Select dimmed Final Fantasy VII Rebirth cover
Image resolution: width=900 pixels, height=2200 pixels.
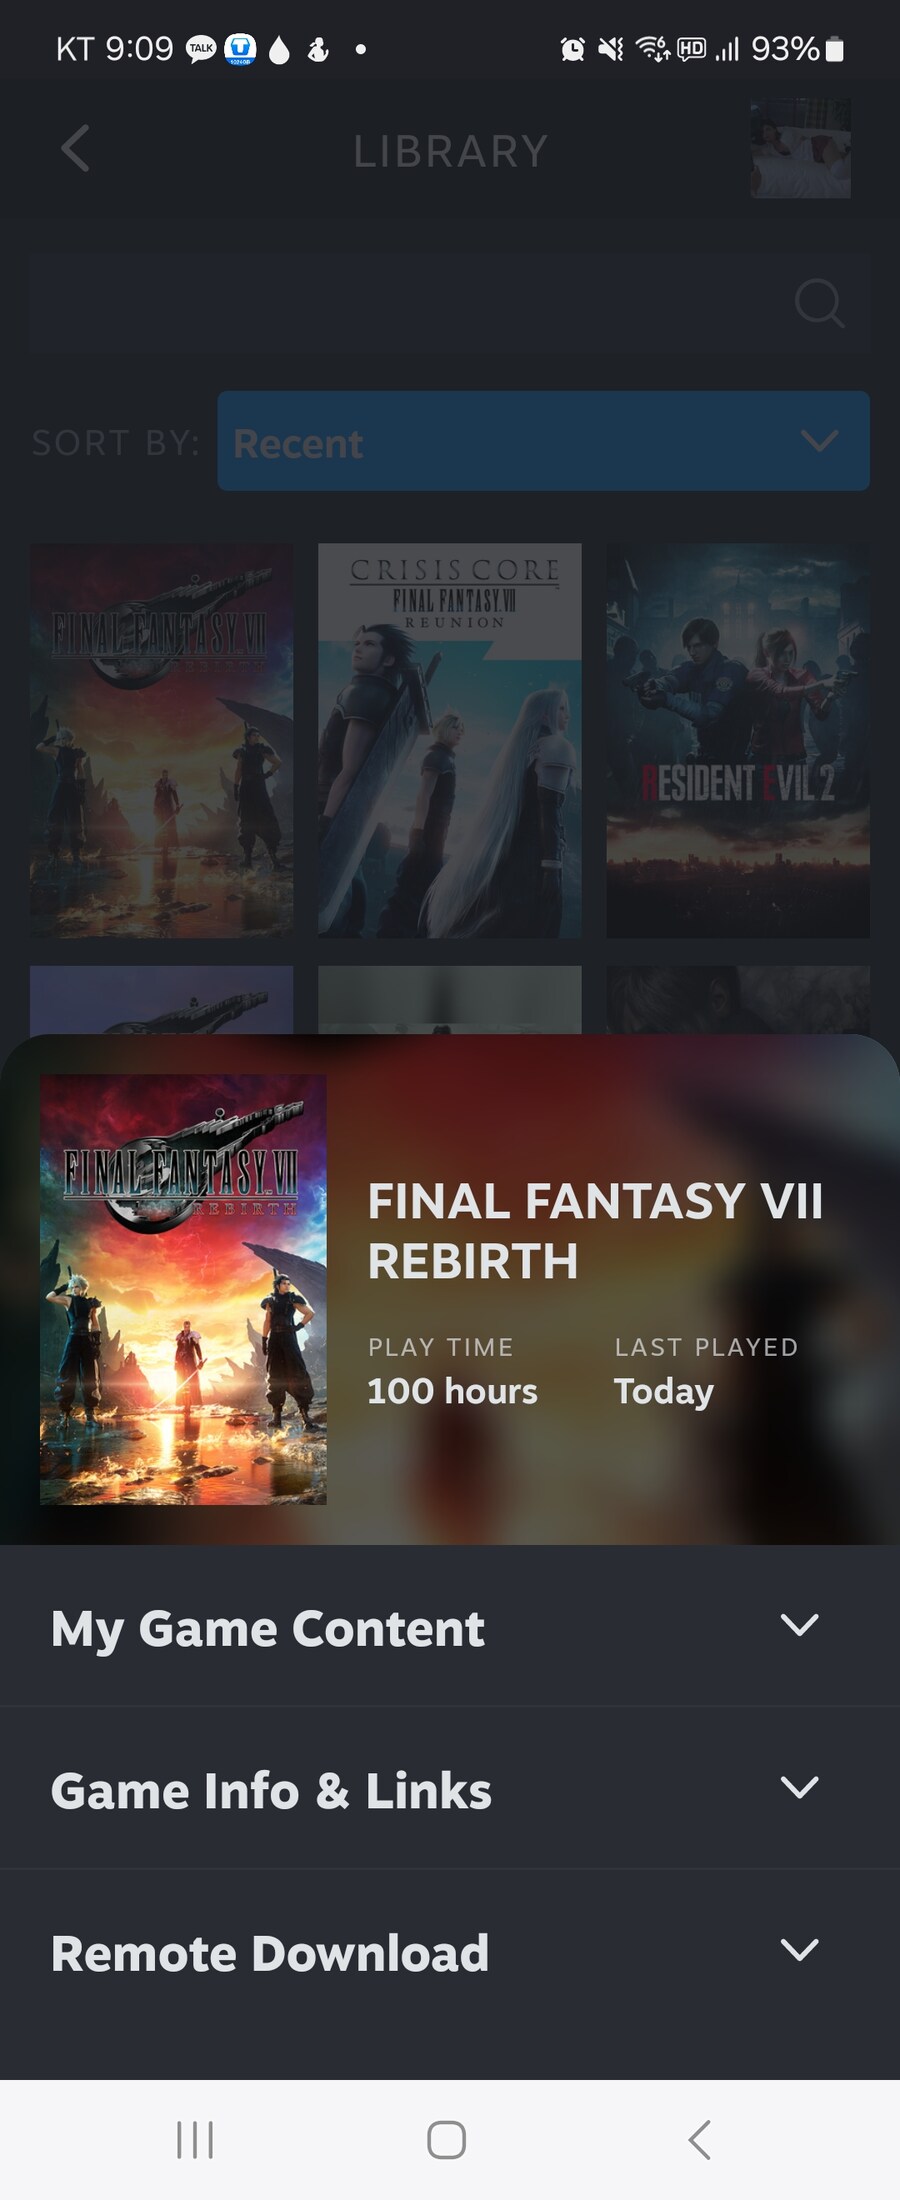coord(161,740)
